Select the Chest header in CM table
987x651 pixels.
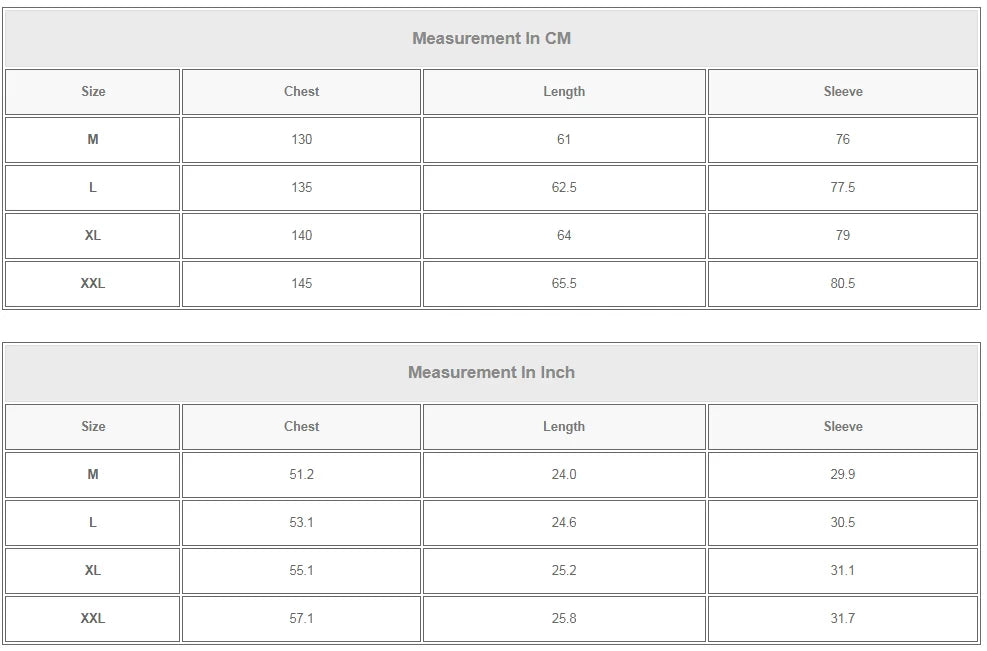click(x=301, y=91)
